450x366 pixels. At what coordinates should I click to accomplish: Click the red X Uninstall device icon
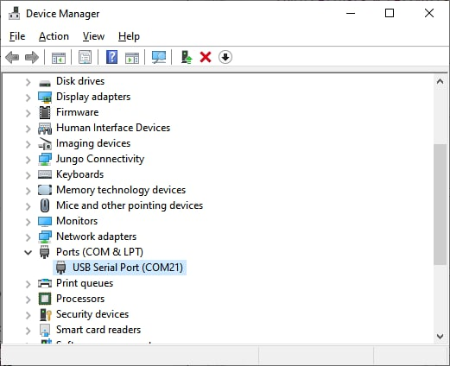pos(205,57)
